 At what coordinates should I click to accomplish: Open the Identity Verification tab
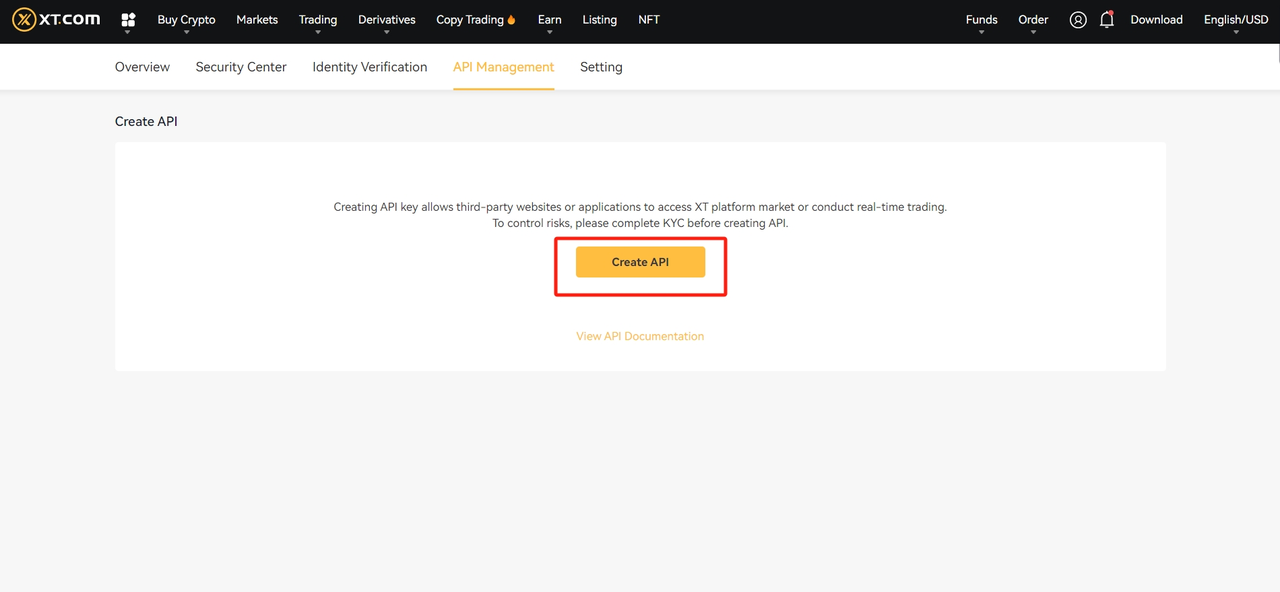(x=369, y=67)
